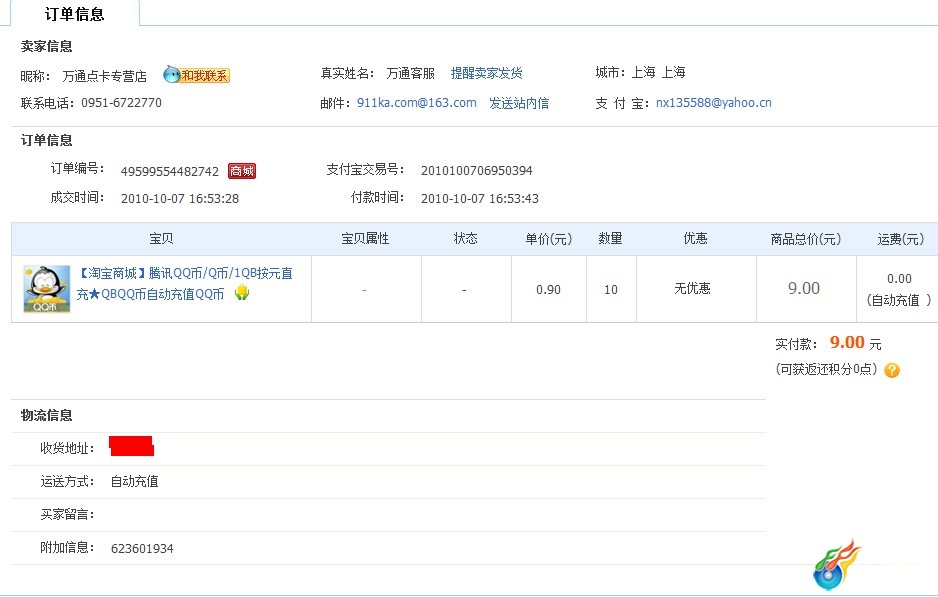Image resolution: width=938 pixels, height=597 pixels.
Task: Click the 运费(元) column header
Action: [x=901, y=239]
